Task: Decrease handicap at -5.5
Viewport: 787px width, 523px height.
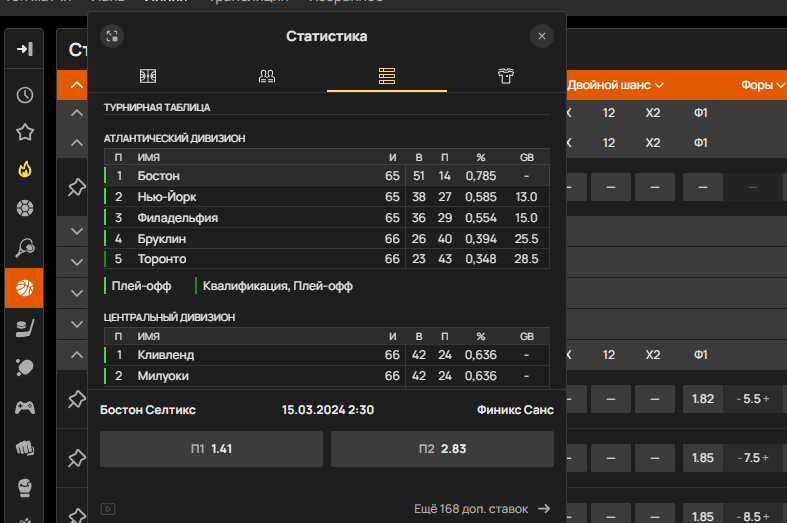Action: tap(739, 400)
